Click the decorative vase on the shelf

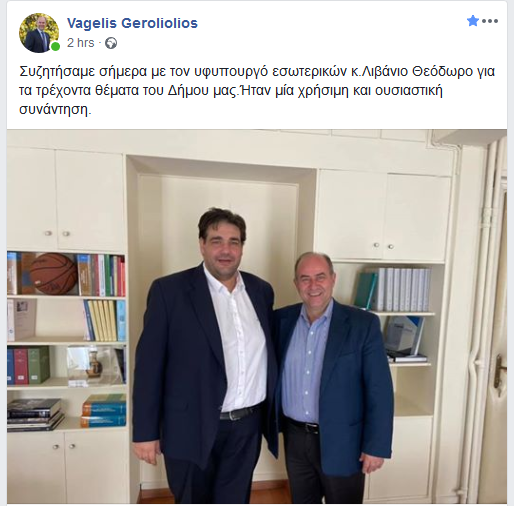point(94,365)
